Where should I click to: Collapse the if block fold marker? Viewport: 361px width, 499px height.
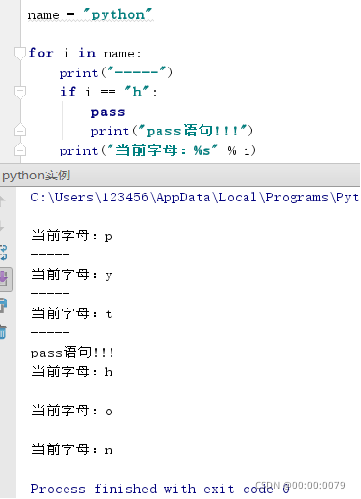click(x=20, y=91)
